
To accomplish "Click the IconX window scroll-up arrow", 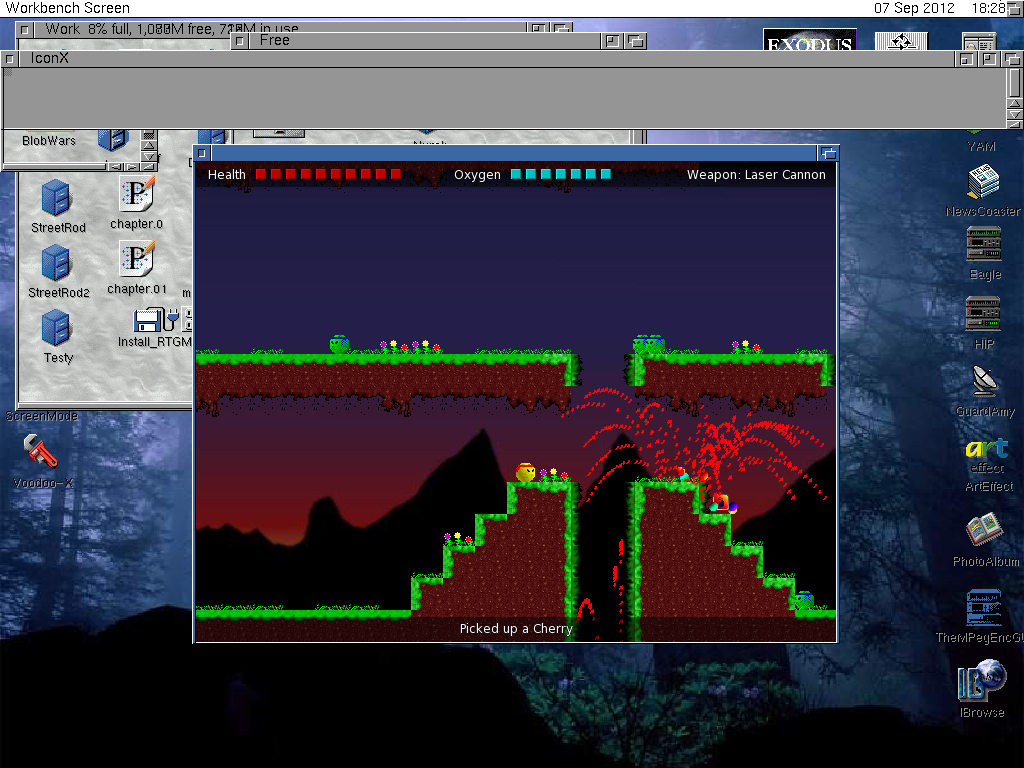I will tap(1014, 104).
